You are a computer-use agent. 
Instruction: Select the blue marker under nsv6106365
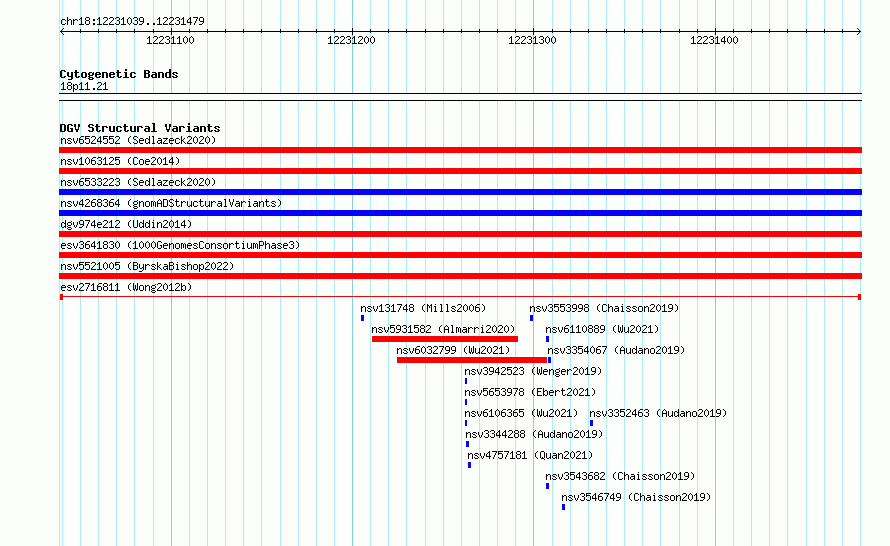466,423
